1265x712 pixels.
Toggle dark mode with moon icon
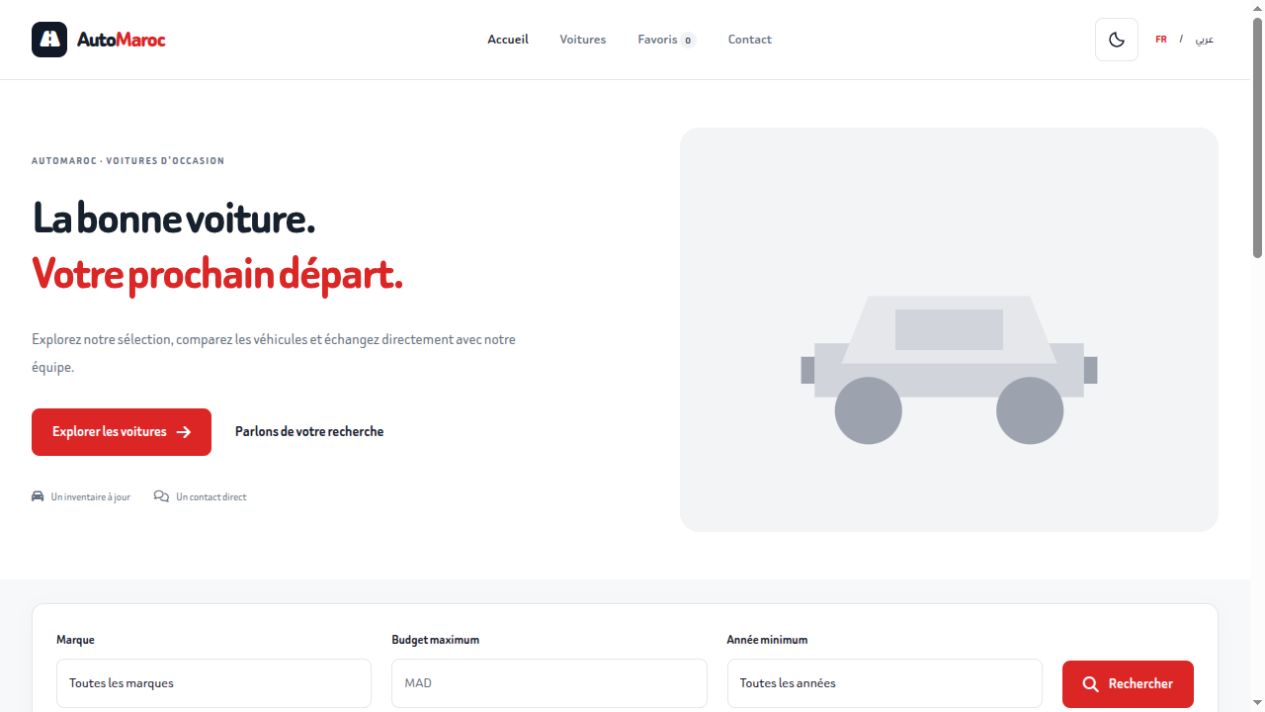pos(1117,40)
